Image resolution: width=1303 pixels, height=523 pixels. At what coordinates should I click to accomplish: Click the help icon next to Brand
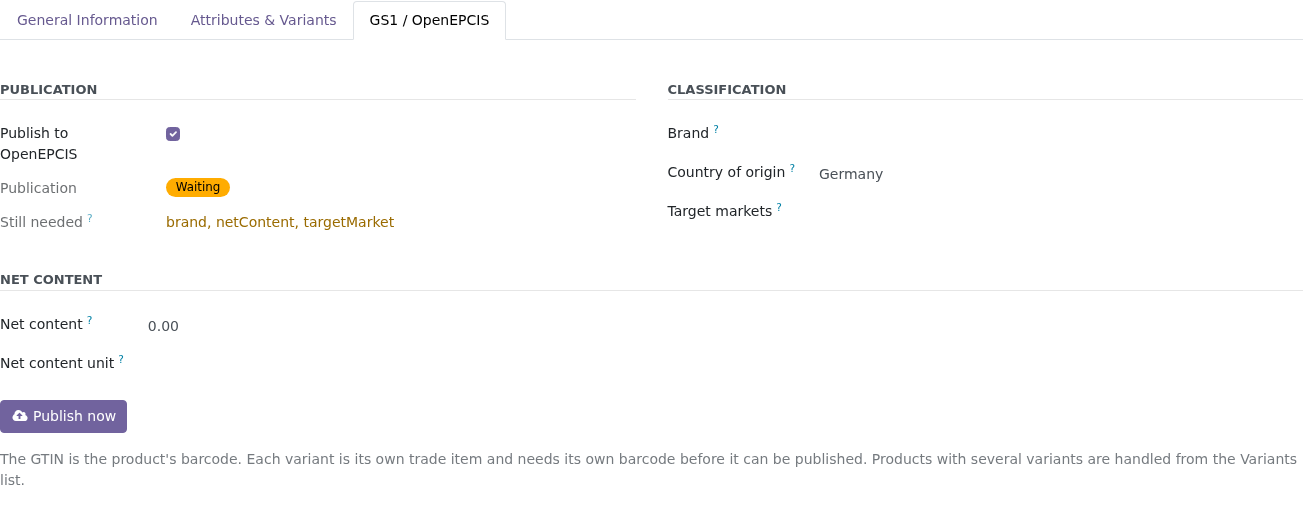pyautogui.click(x=716, y=129)
